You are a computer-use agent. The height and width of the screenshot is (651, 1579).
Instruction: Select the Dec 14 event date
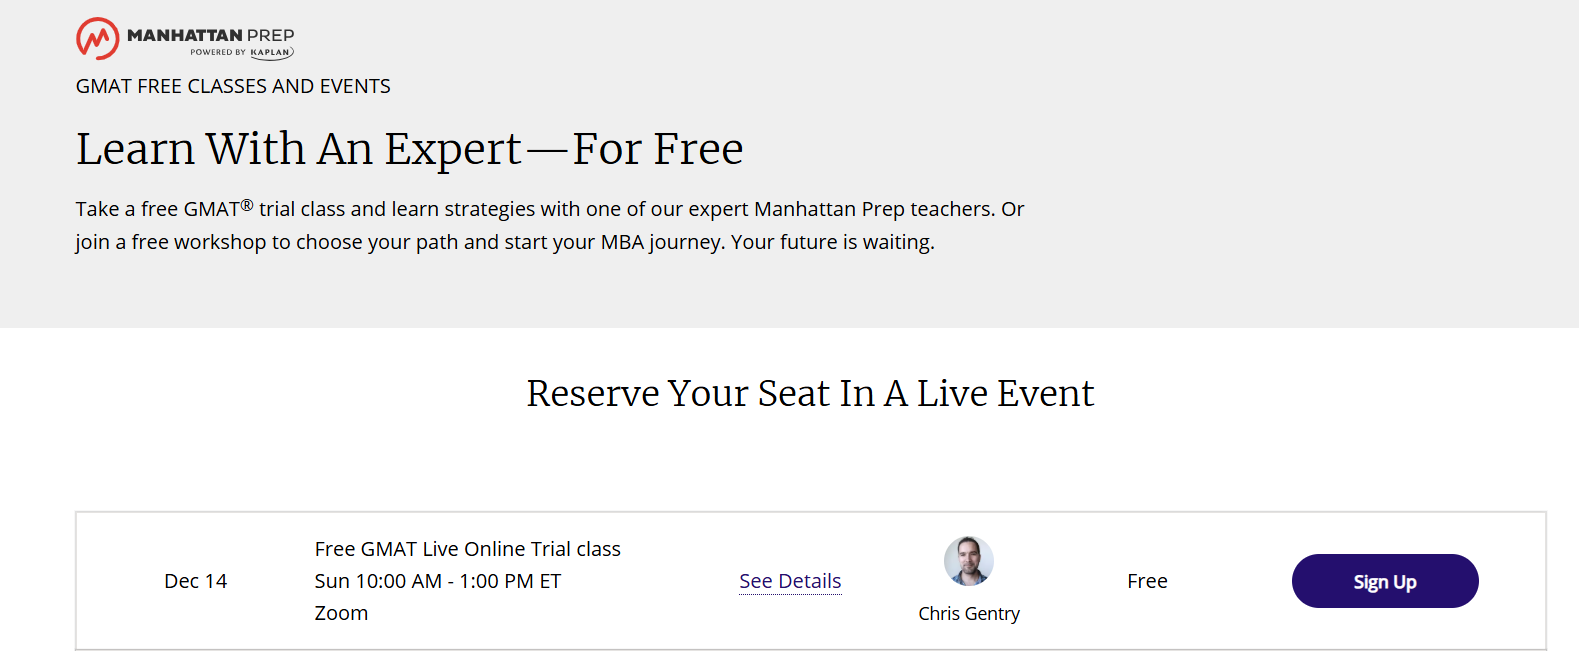[195, 581]
